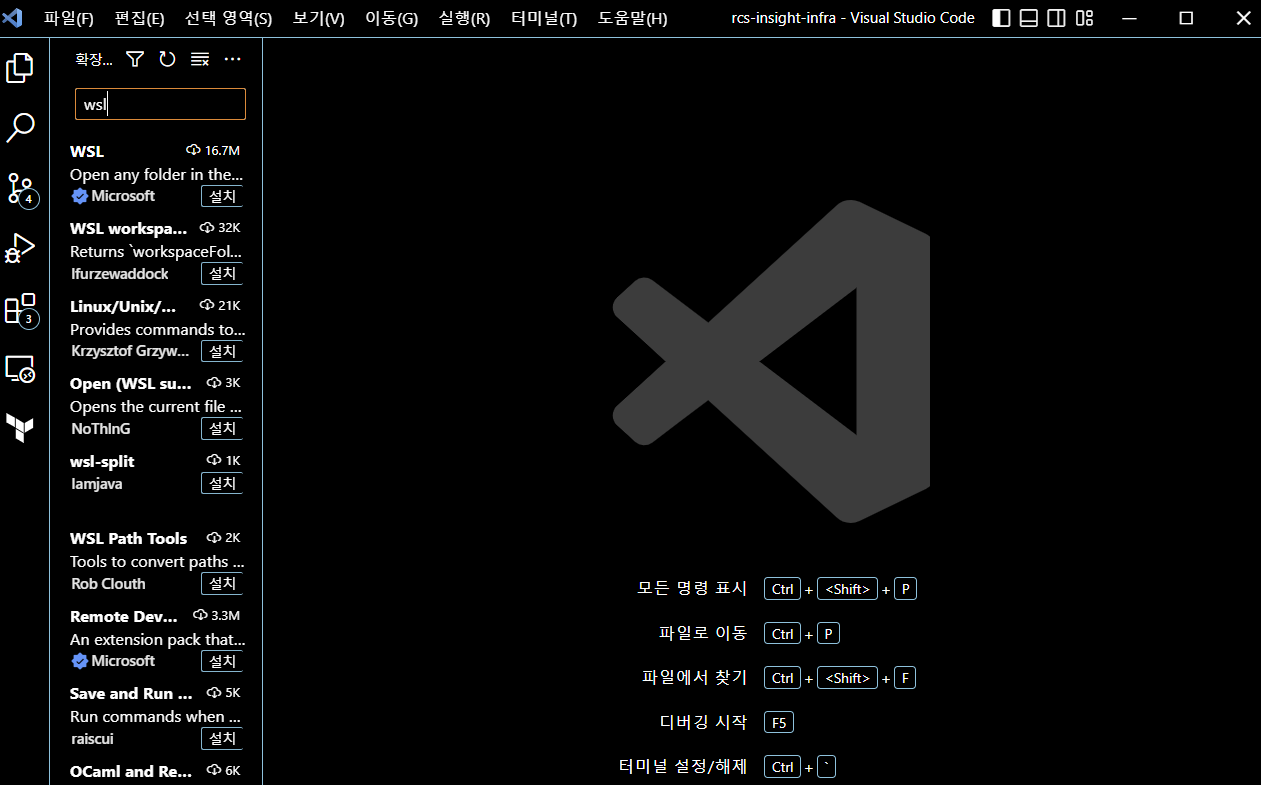1261x785 pixels.
Task: Select the Save and Run extension title
Action: pos(132,693)
